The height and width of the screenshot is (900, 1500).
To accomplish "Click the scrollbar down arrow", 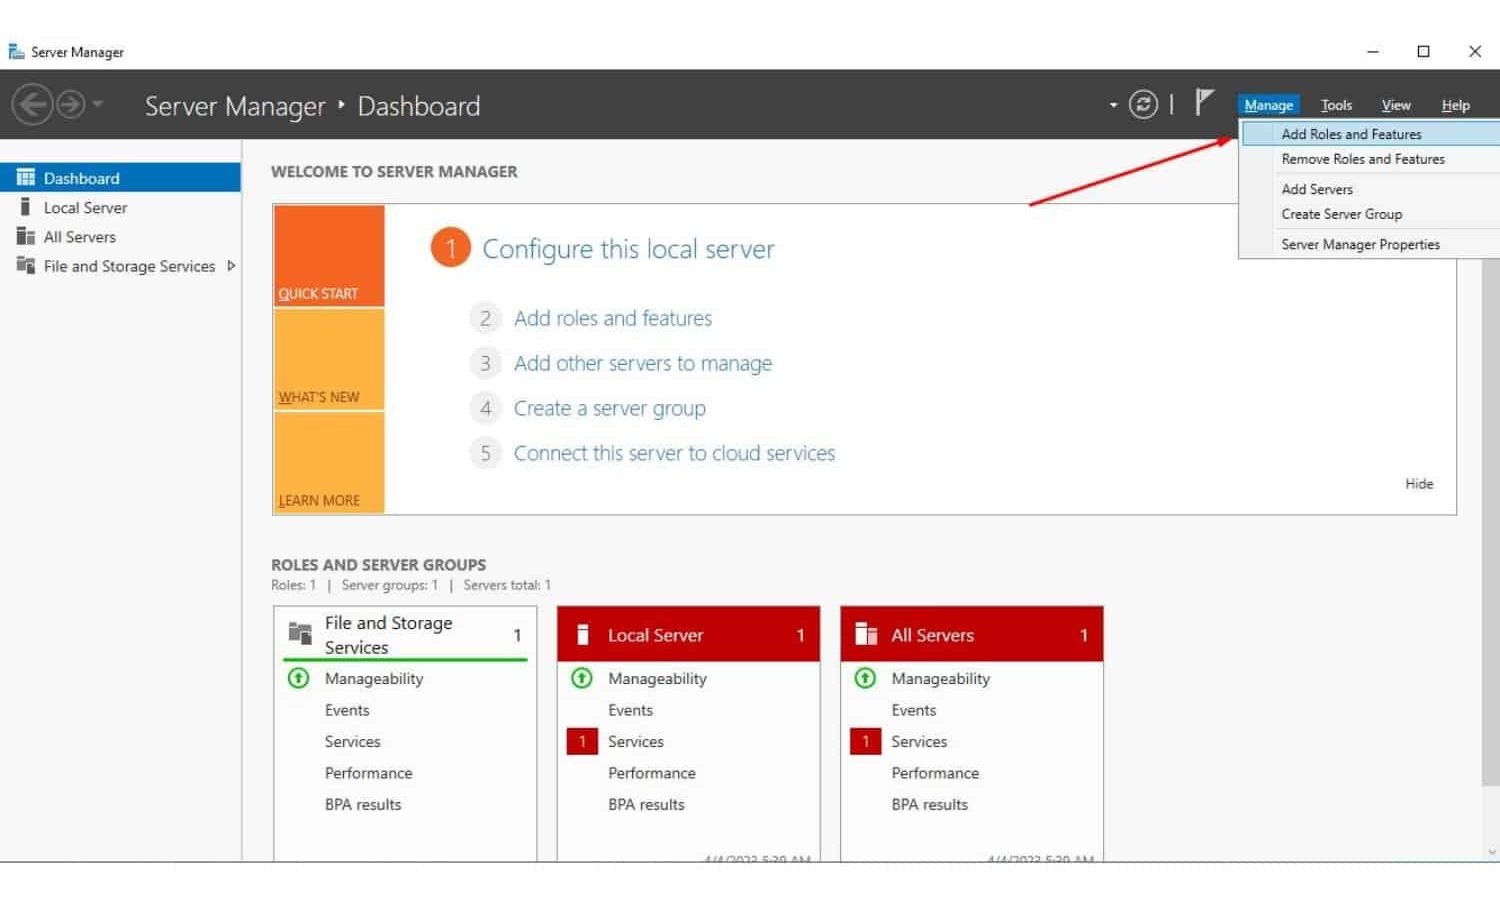I will [x=1492, y=853].
